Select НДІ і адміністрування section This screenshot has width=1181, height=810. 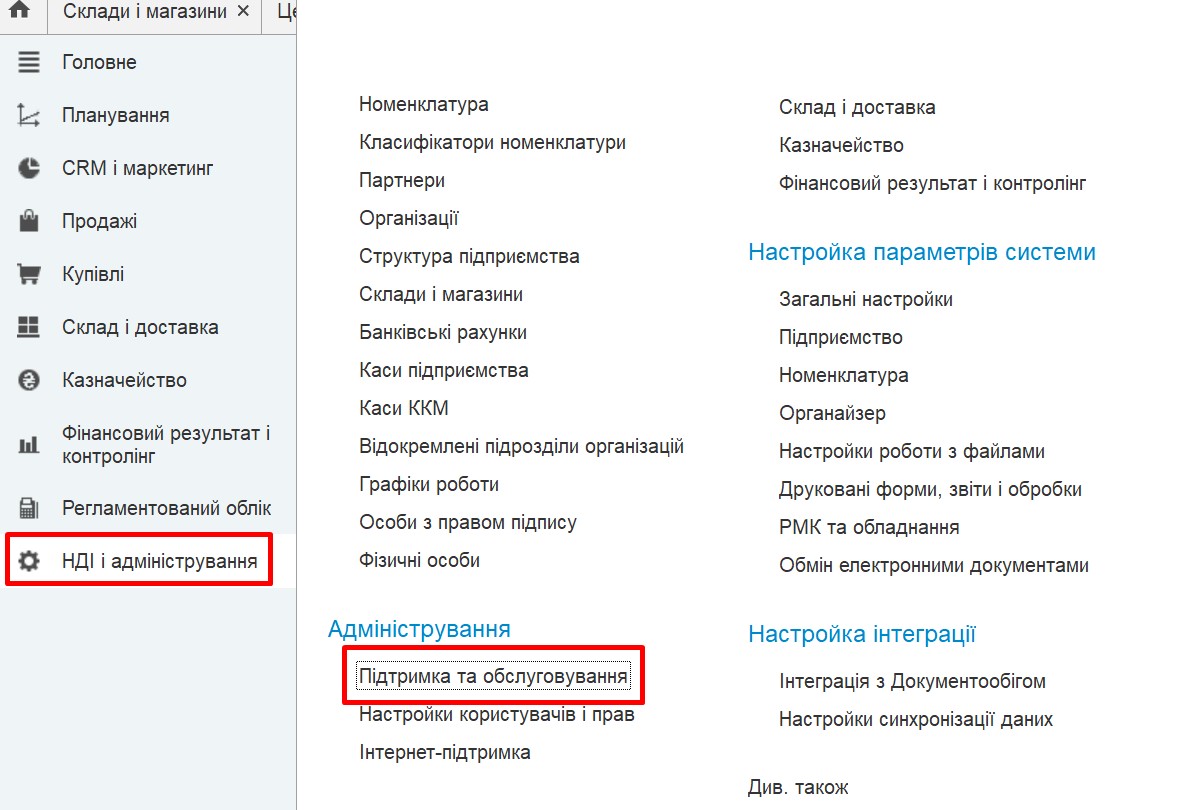click(160, 561)
